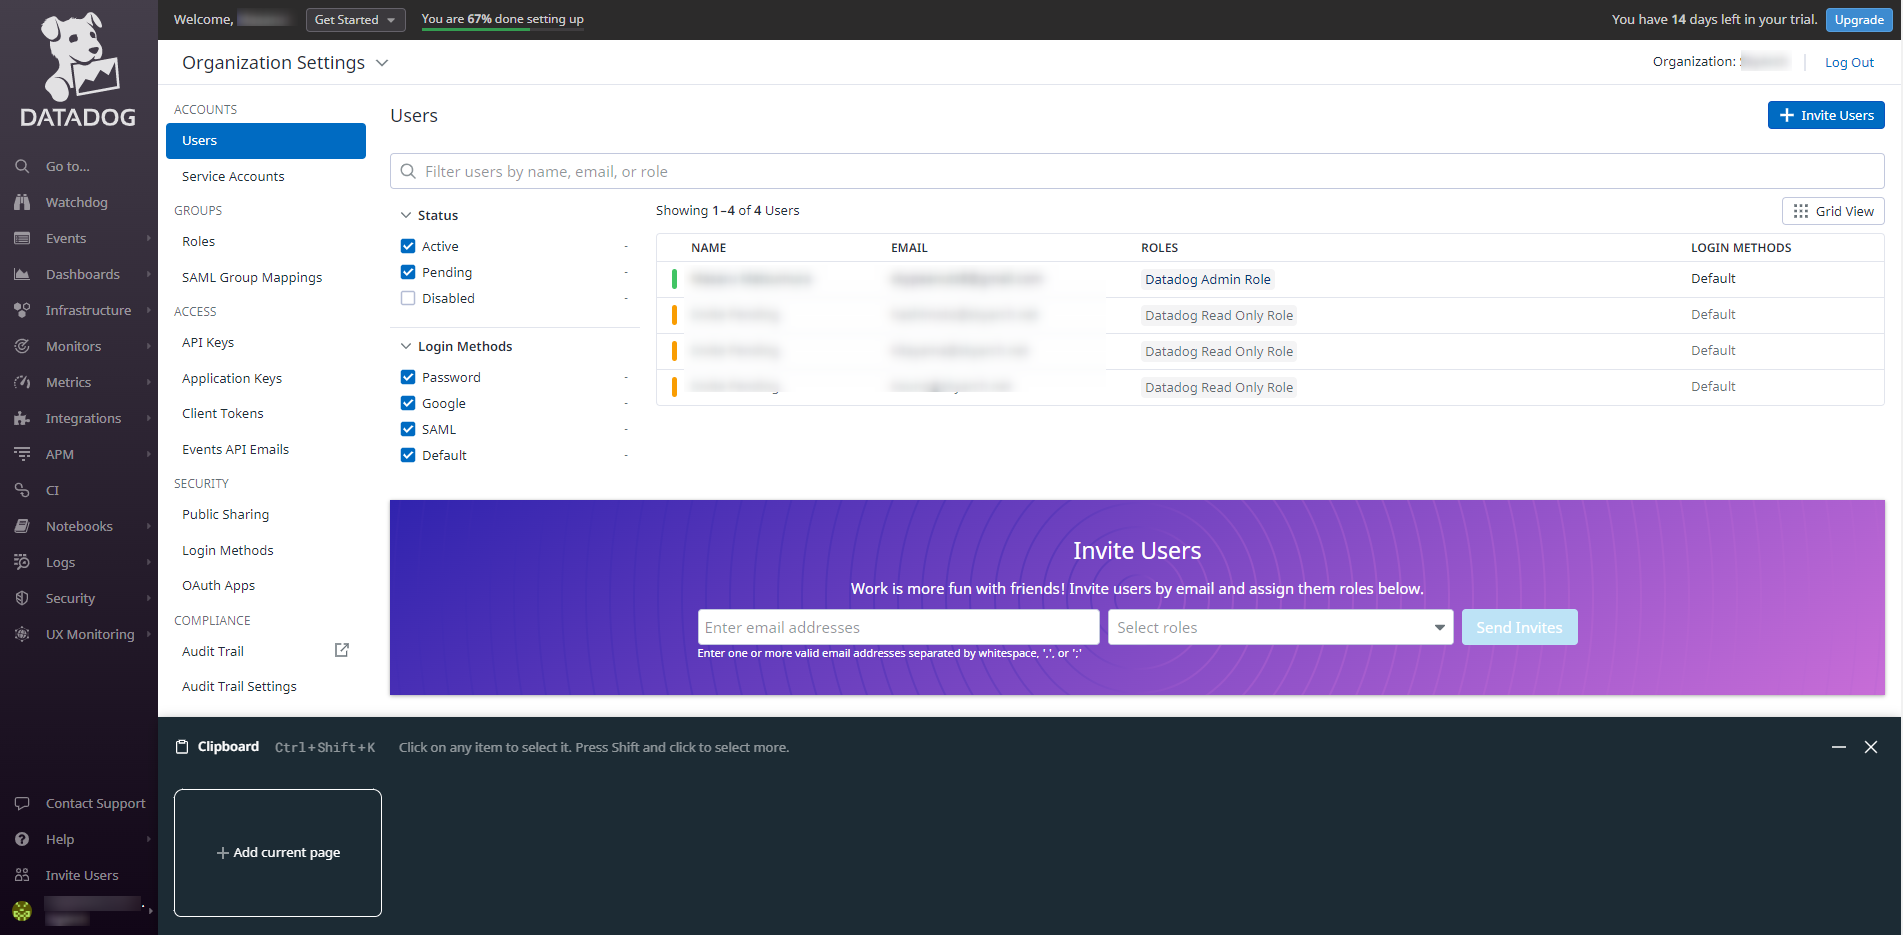Click the APM sidebar icon
This screenshot has height=935, width=1903.
22,454
